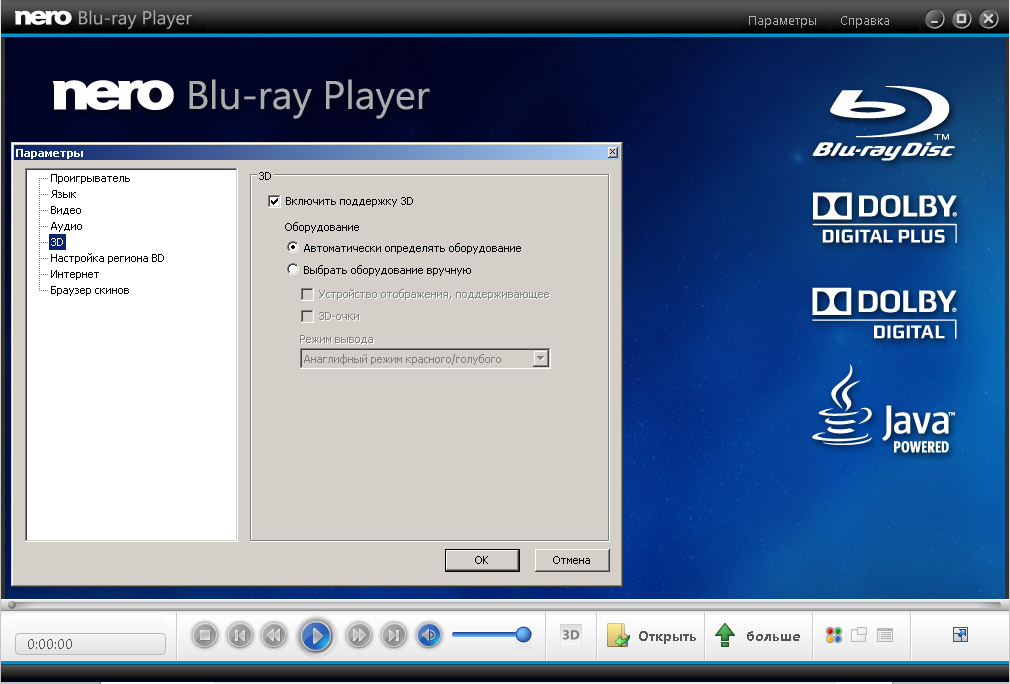Click the blue window arrow icon at the toolbar's right end
The height and width of the screenshot is (684, 1010).
tap(960, 635)
